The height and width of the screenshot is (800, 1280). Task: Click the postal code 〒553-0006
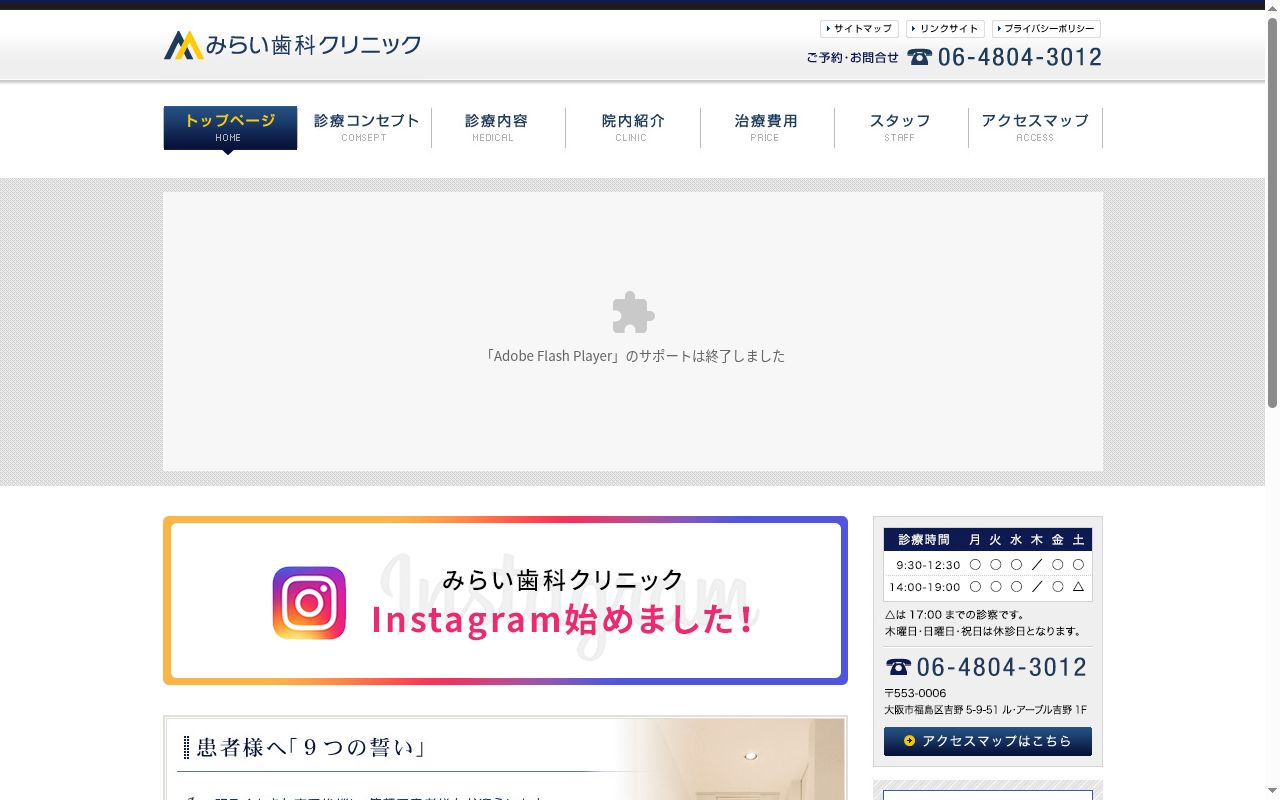click(915, 693)
